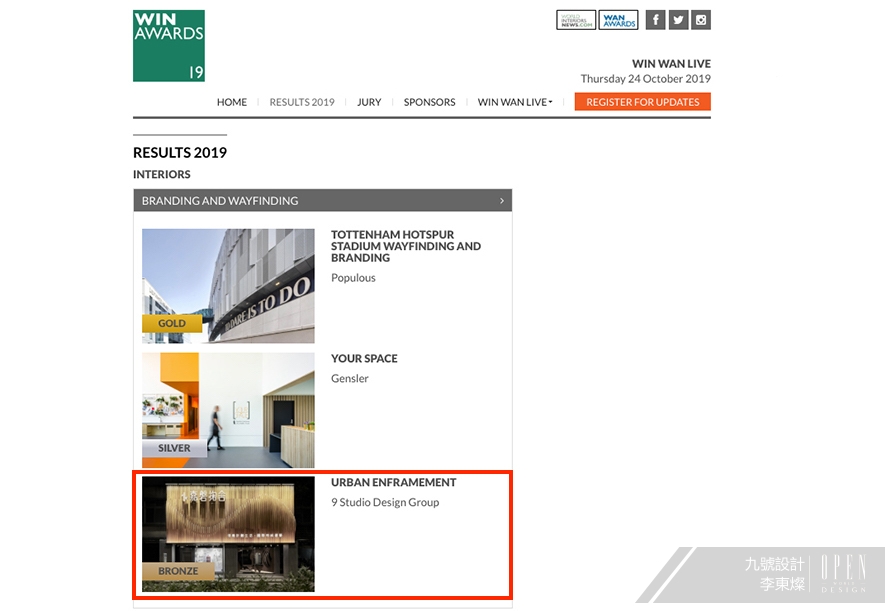This screenshot has height=611, width=885.
Task: Open the Facebook page icon
Action: (655, 20)
